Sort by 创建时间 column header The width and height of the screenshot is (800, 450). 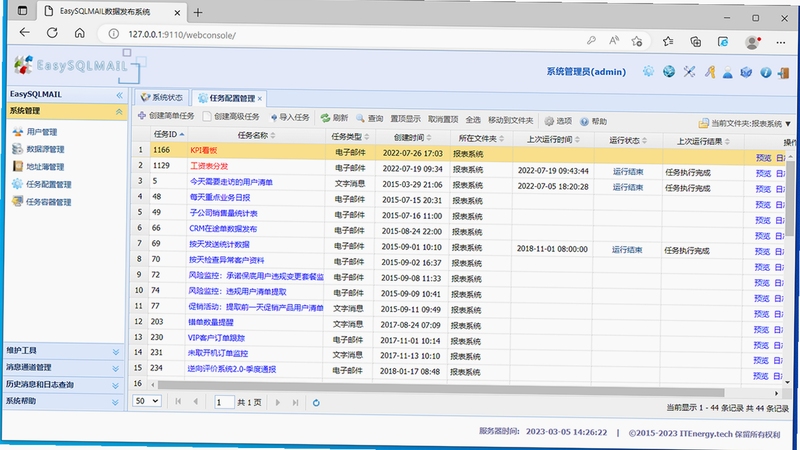click(412, 137)
